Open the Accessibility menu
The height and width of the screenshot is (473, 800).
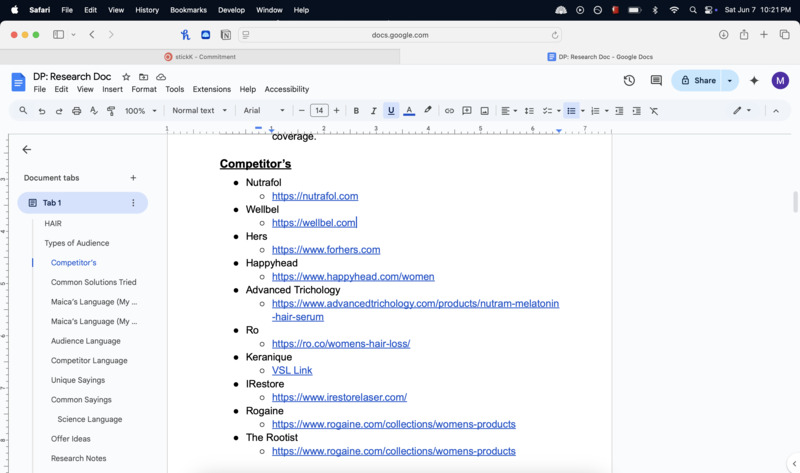click(x=287, y=89)
